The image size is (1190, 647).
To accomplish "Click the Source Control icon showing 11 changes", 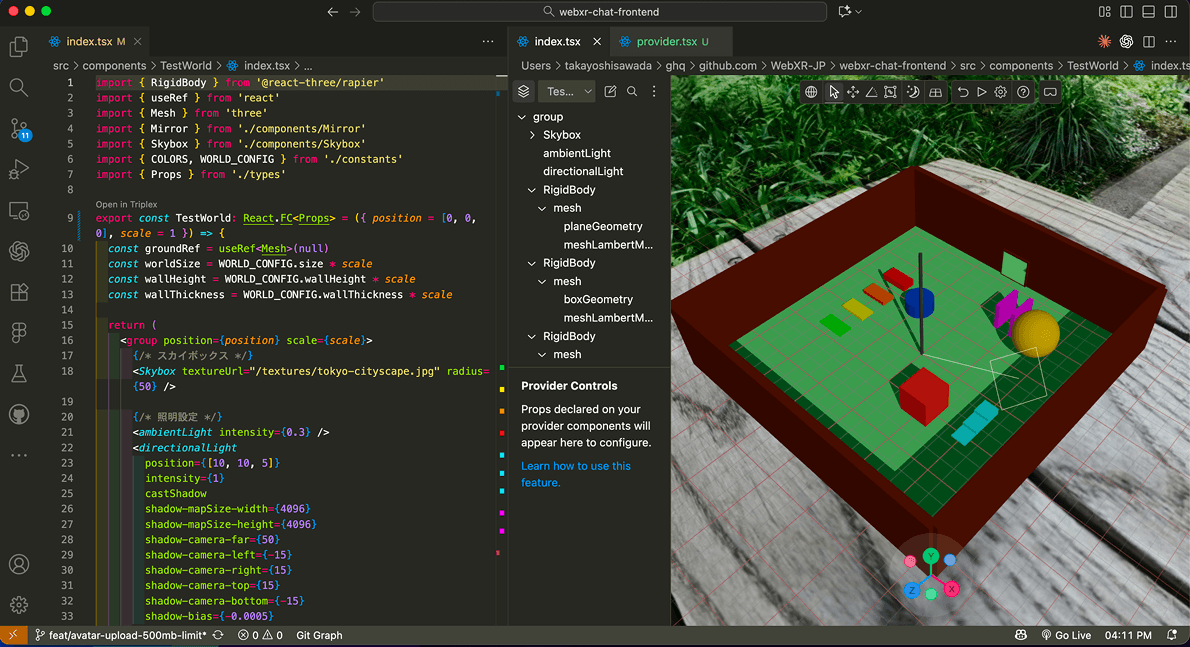I will tap(19, 129).
